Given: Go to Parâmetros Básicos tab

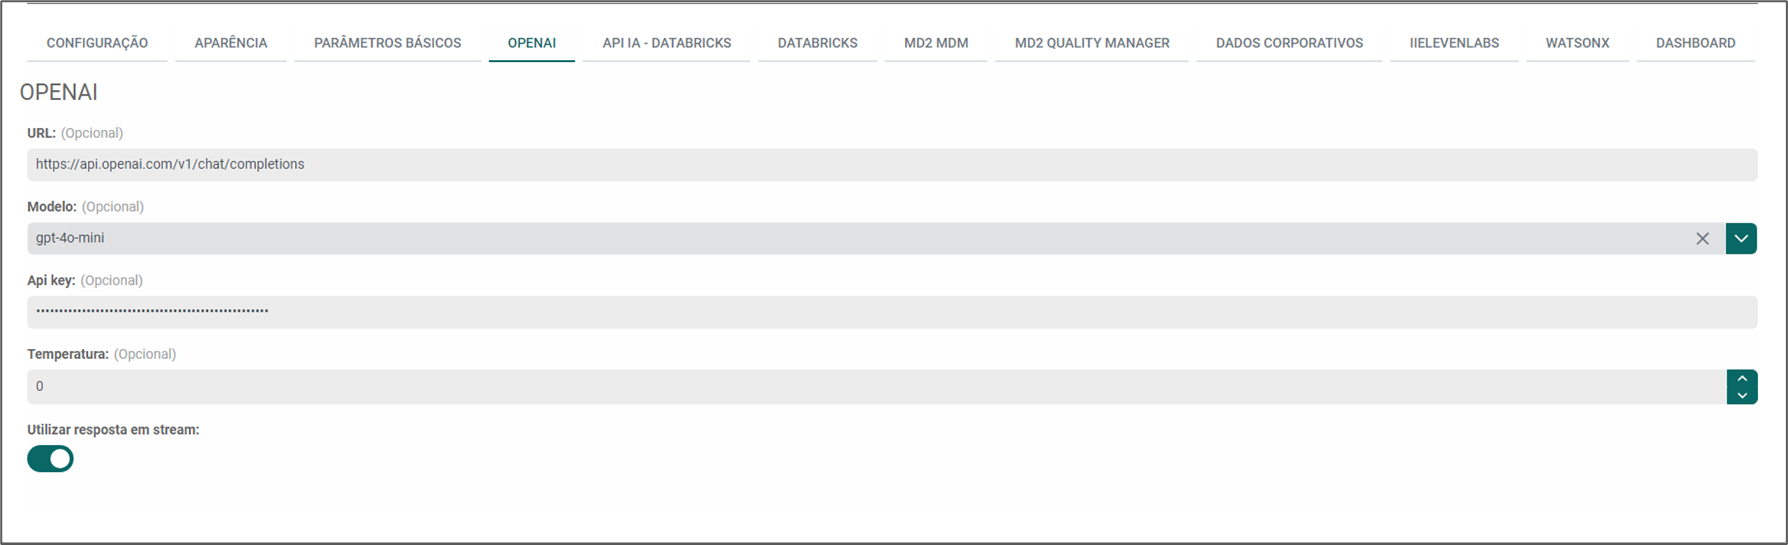Looking at the screenshot, I should pos(387,43).
